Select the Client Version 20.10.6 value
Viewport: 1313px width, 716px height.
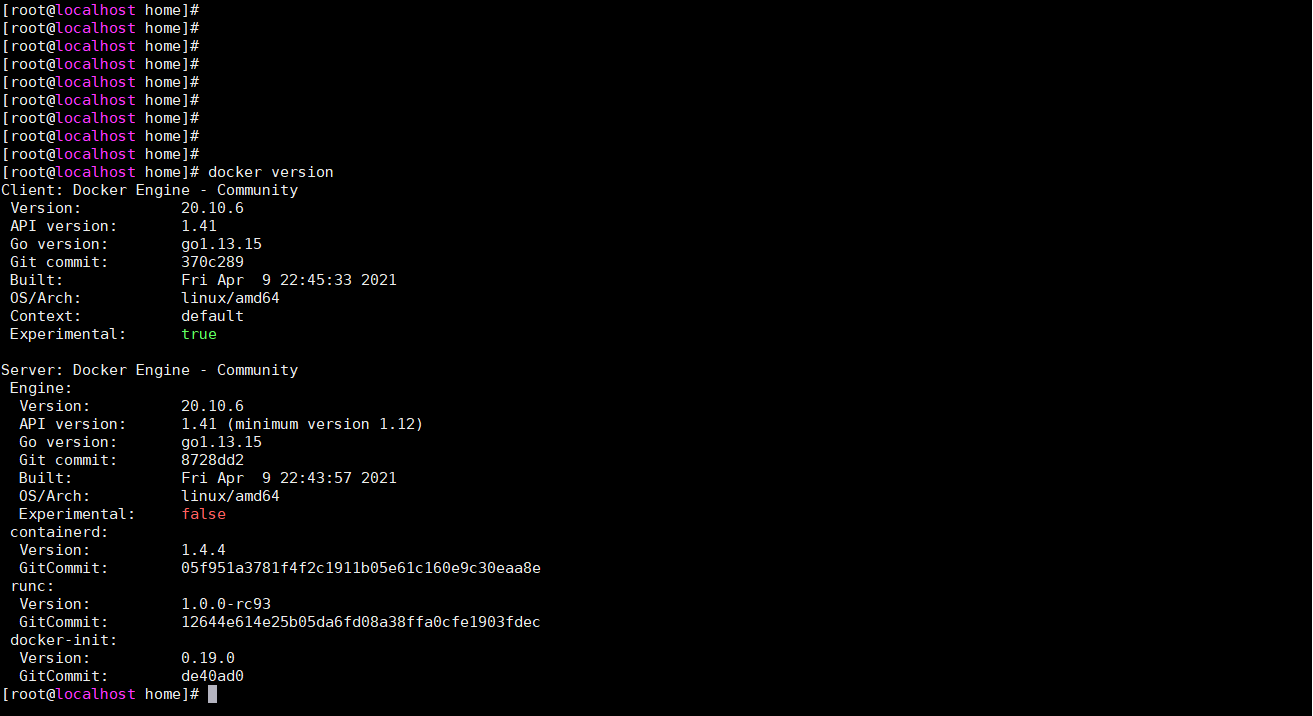coord(212,208)
